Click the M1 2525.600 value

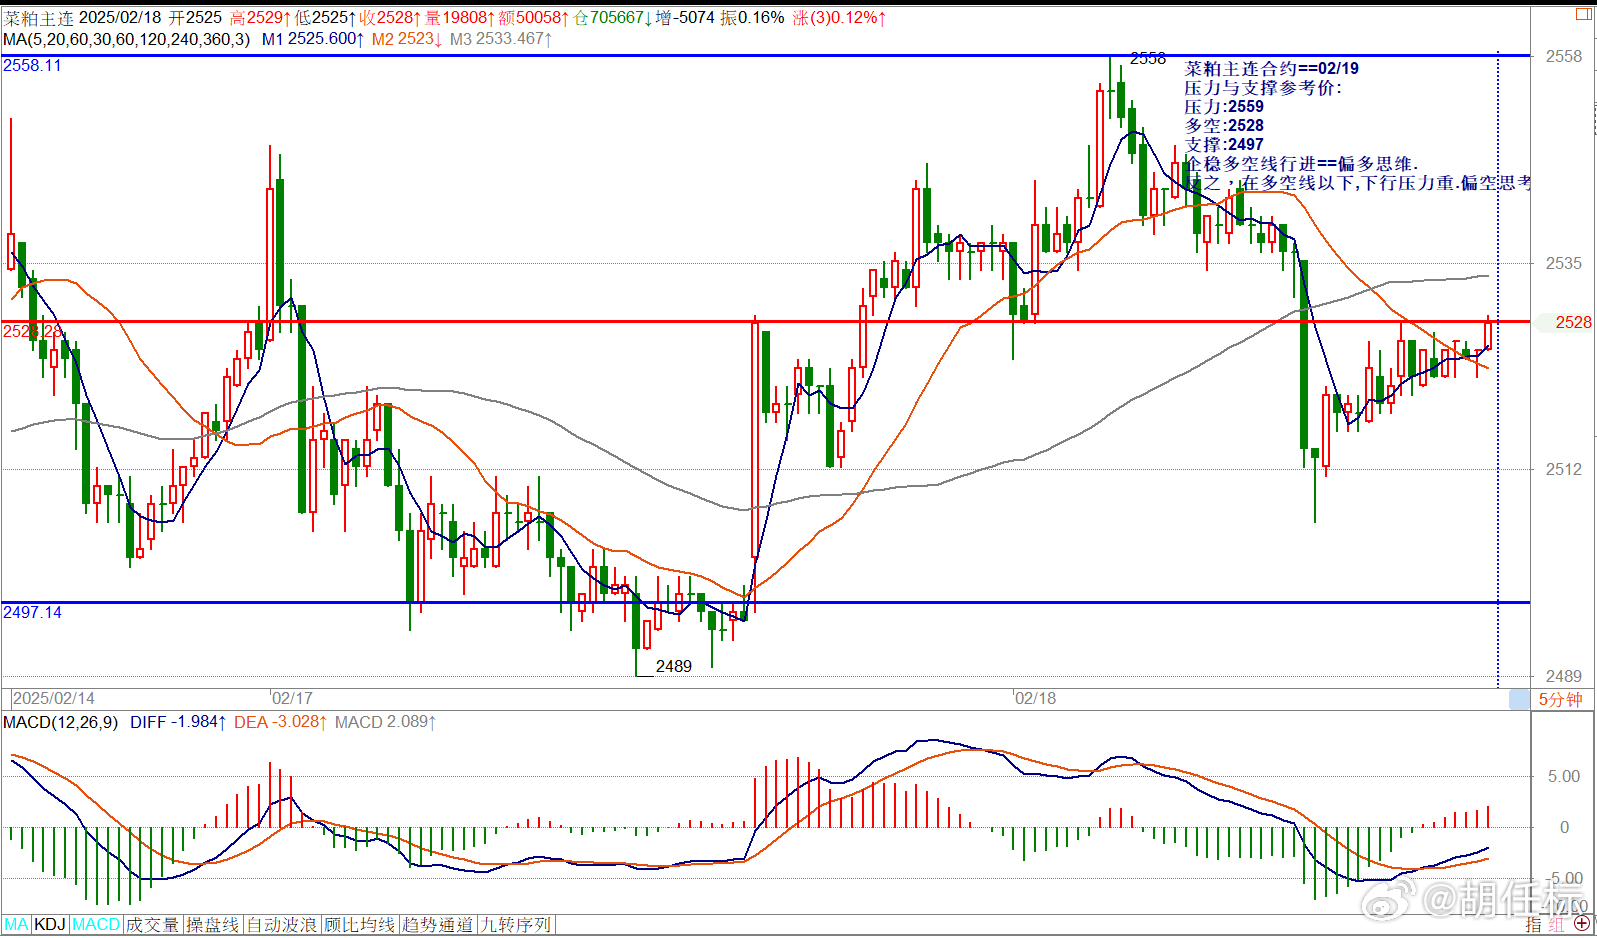tap(313, 39)
